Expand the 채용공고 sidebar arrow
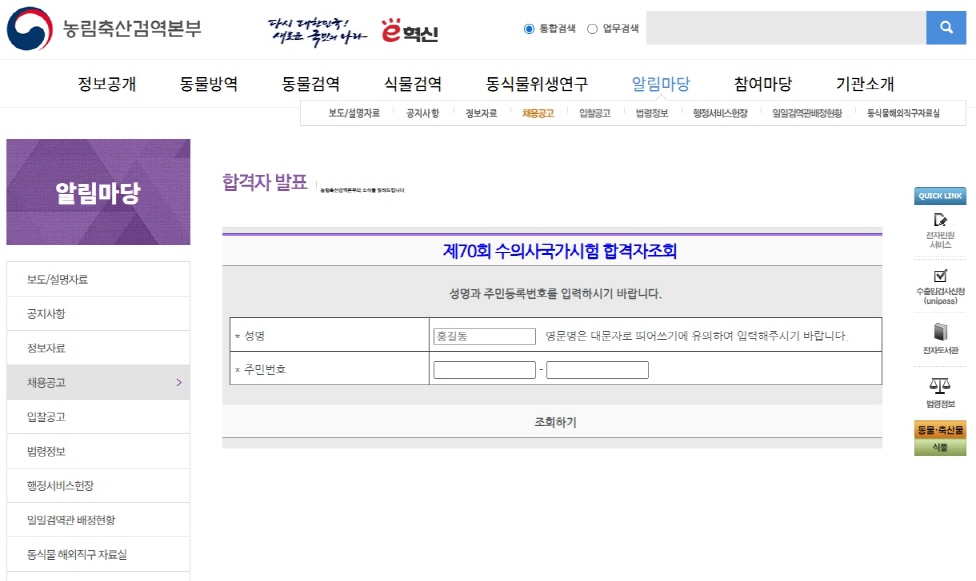 [179, 382]
